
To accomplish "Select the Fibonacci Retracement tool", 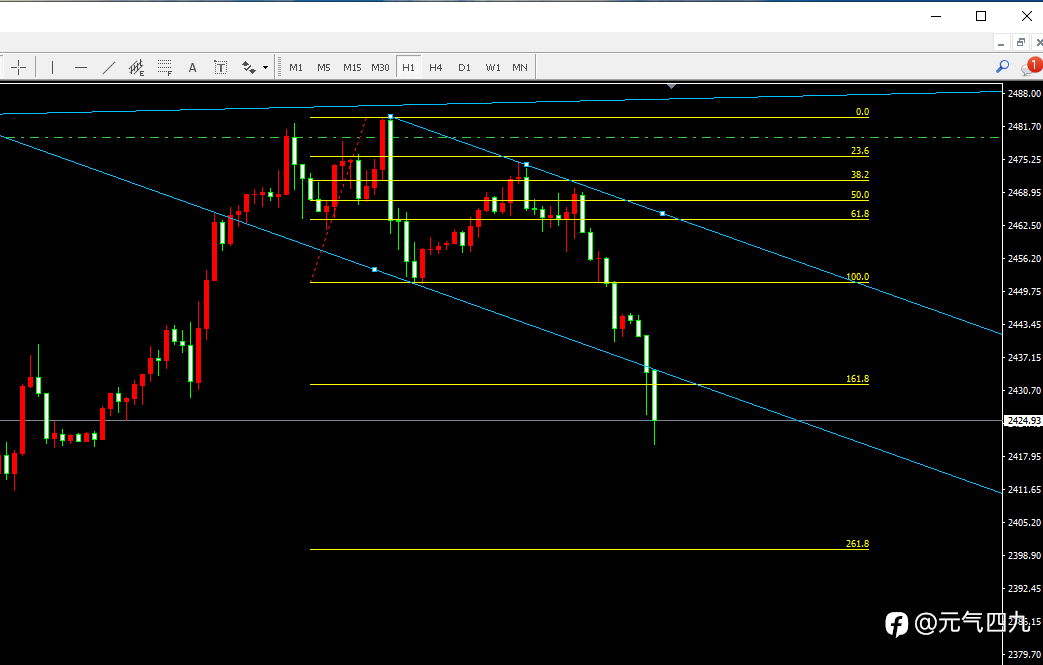I will coord(164,67).
